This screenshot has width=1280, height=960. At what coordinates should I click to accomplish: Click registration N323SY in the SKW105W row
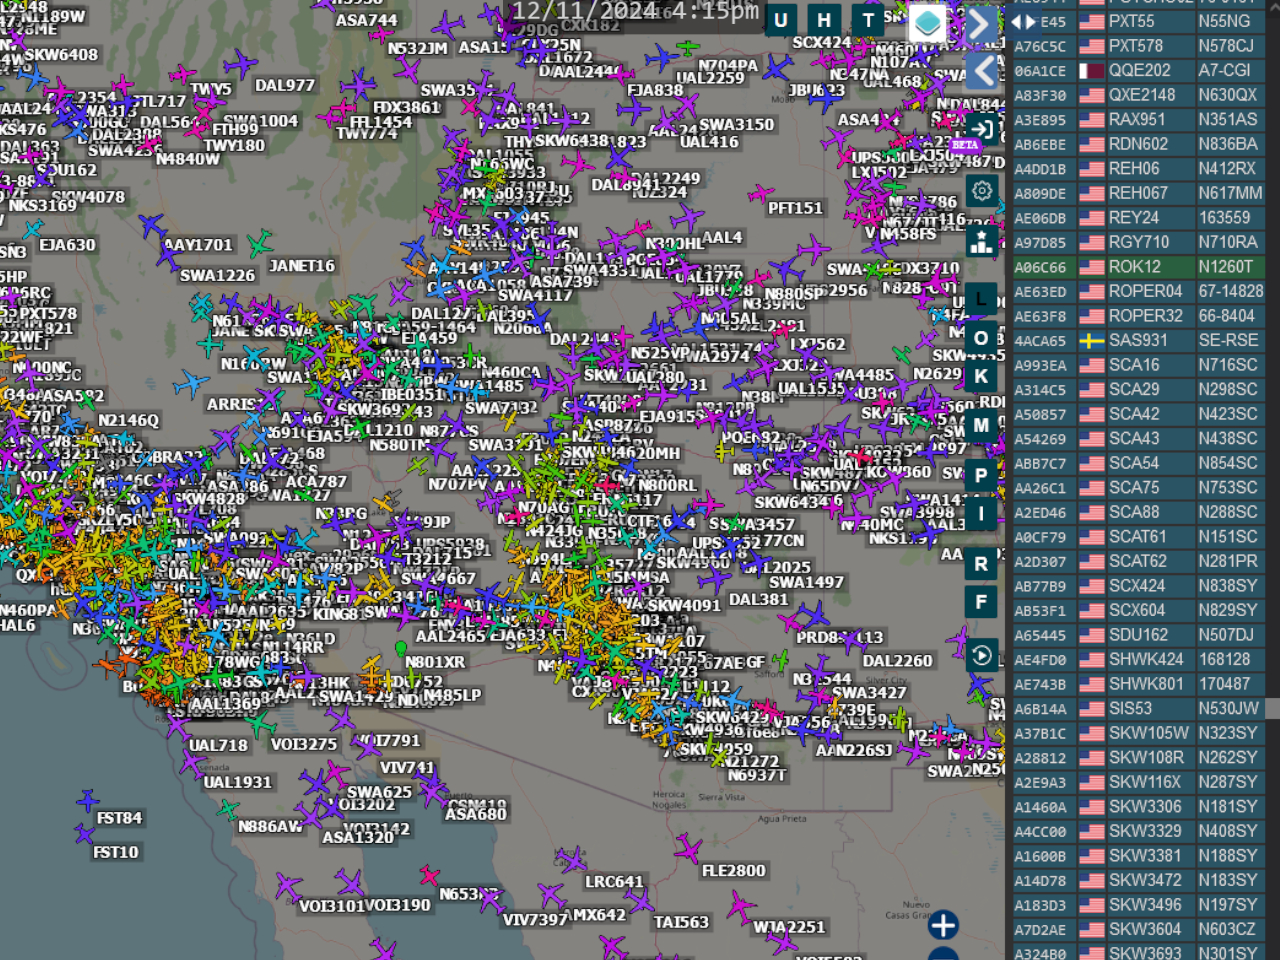tap(1228, 733)
